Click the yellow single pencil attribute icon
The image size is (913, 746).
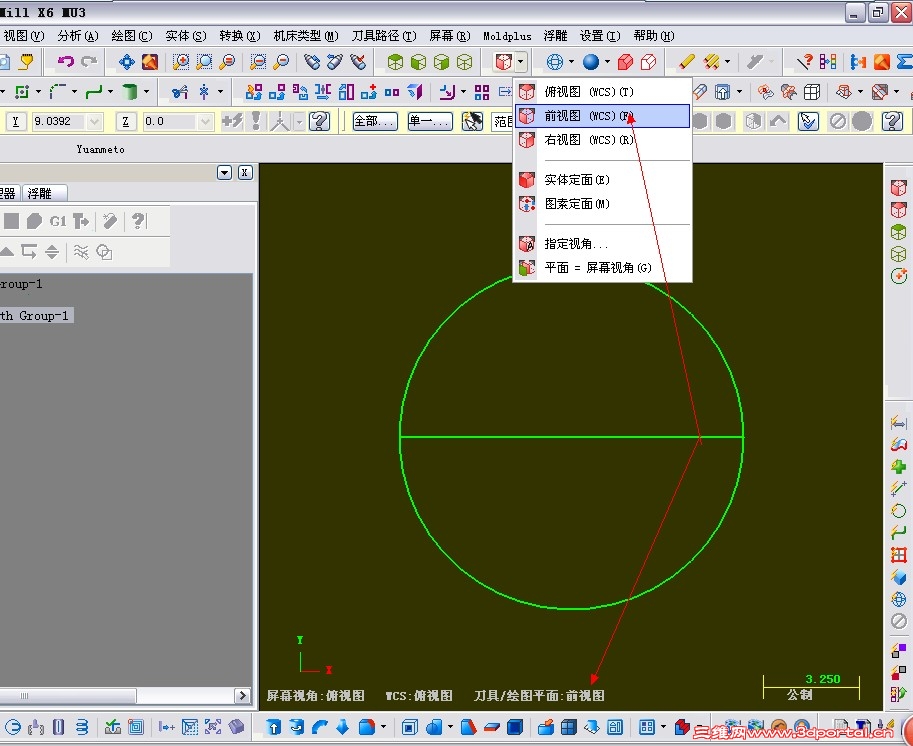tap(686, 61)
